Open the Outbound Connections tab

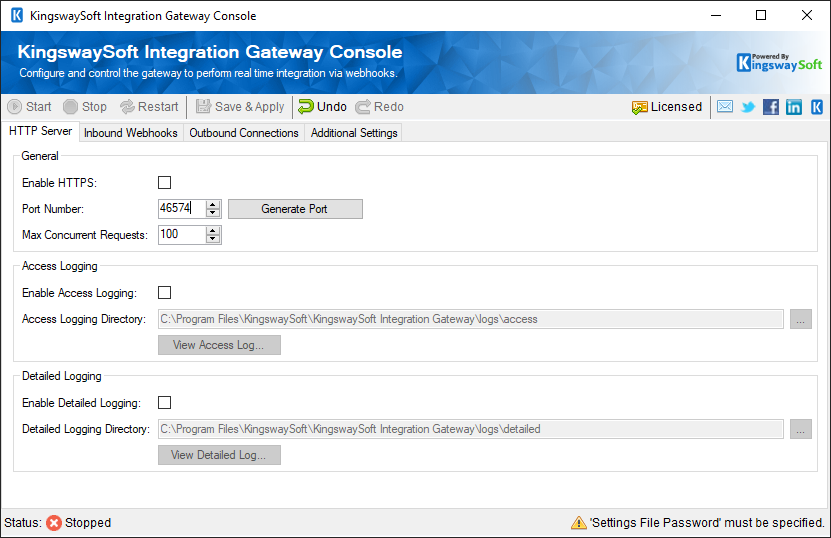click(244, 133)
